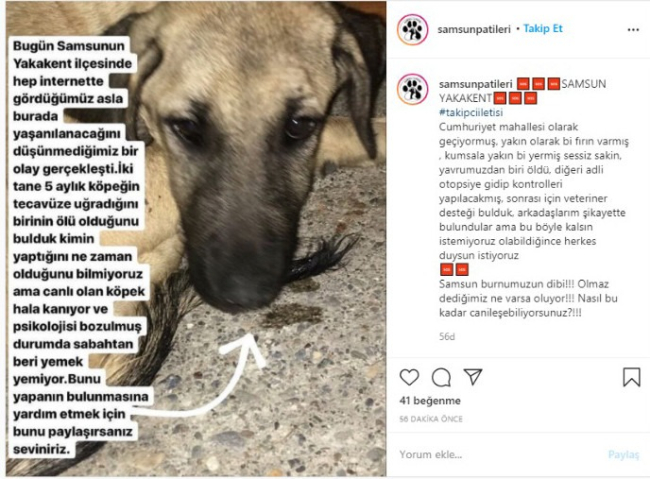Open the #takipciiletisi hashtag
Viewport: 650px width, 479px height.
pyautogui.click(x=471, y=112)
